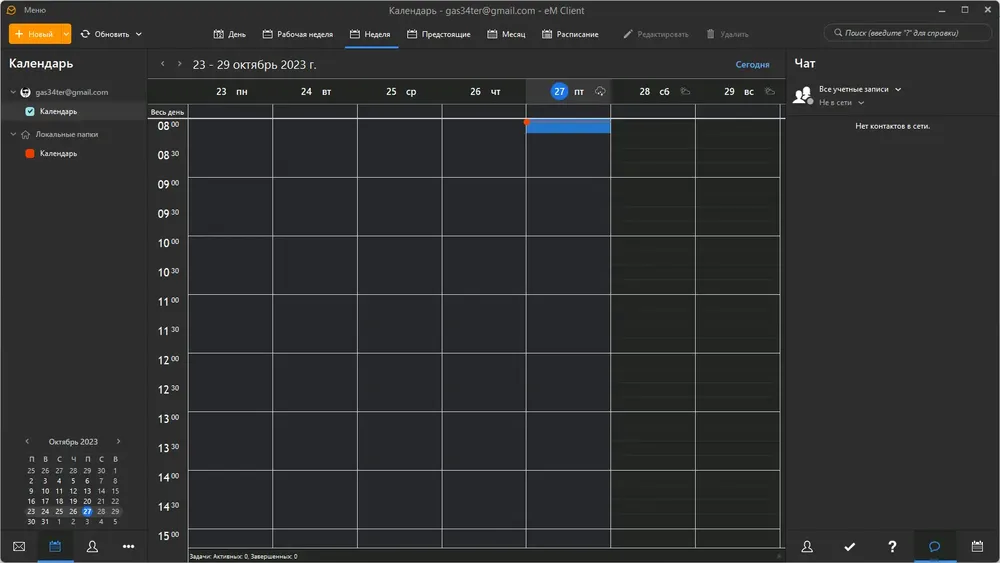Click the chat contacts avatar icon

[802, 96]
